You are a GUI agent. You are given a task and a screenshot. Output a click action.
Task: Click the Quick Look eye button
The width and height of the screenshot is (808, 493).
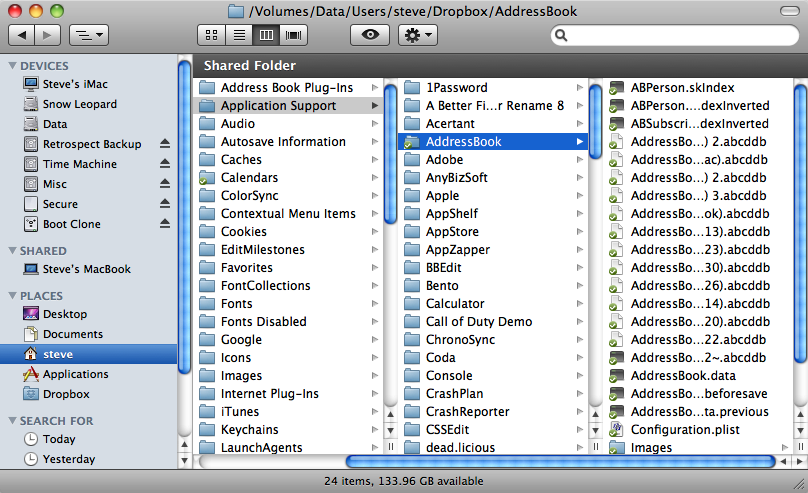click(370, 35)
